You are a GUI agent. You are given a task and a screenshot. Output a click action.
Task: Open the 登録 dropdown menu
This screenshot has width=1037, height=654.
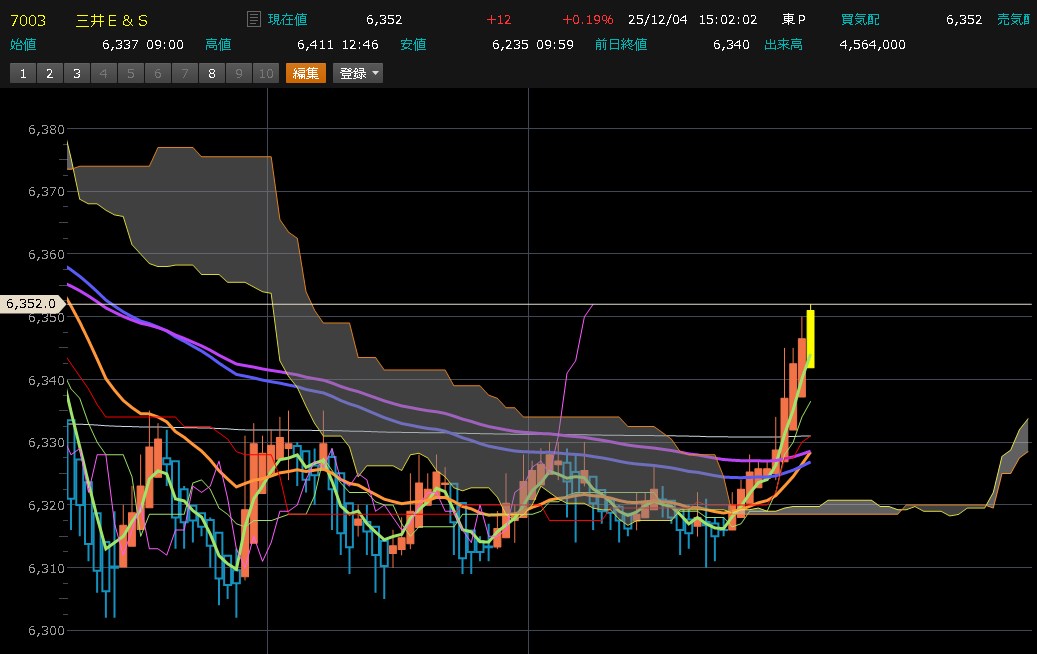pos(358,73)
